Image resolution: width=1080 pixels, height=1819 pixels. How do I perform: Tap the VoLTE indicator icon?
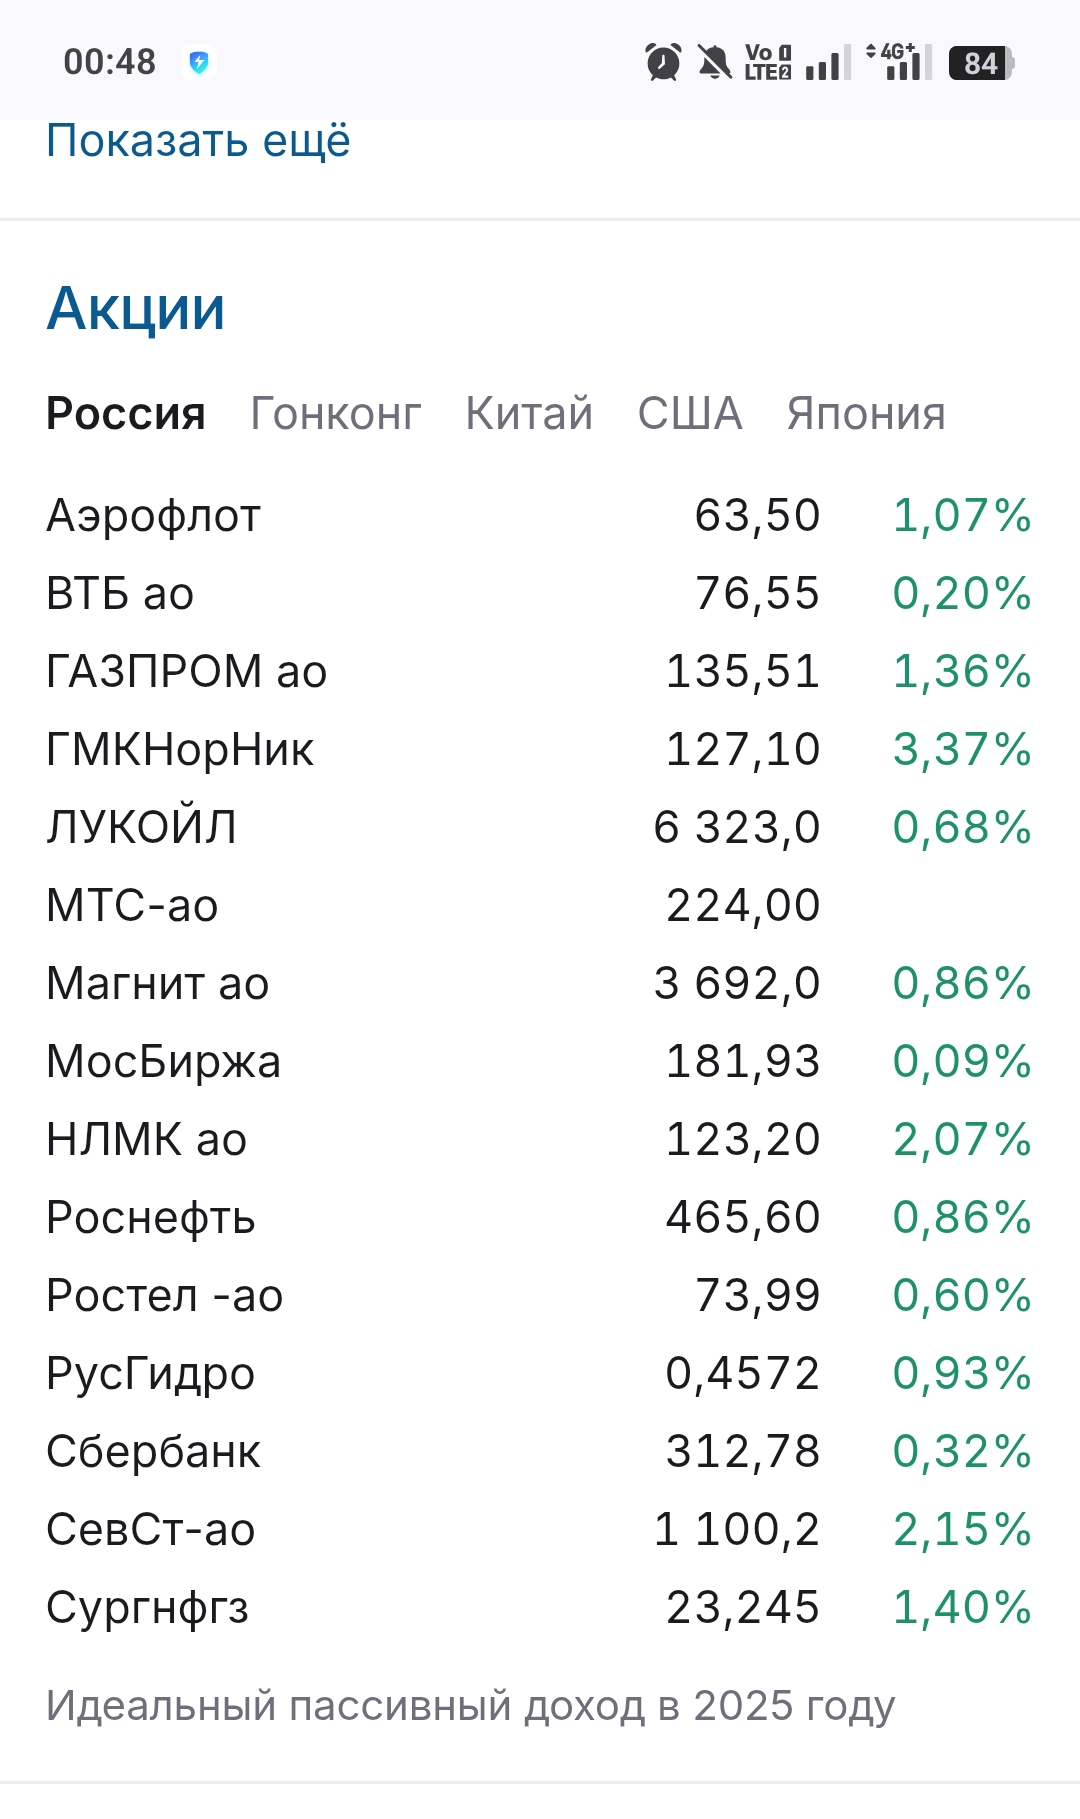[768, 62]
